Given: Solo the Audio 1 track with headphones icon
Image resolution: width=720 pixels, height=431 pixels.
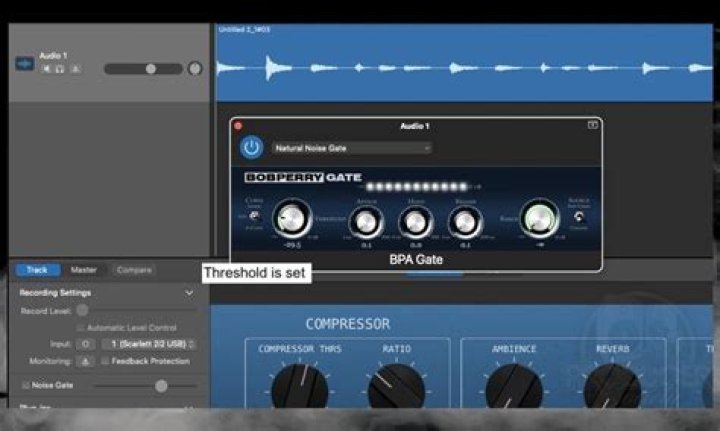Looking at the screenshot, I should (x=60, y=69).
